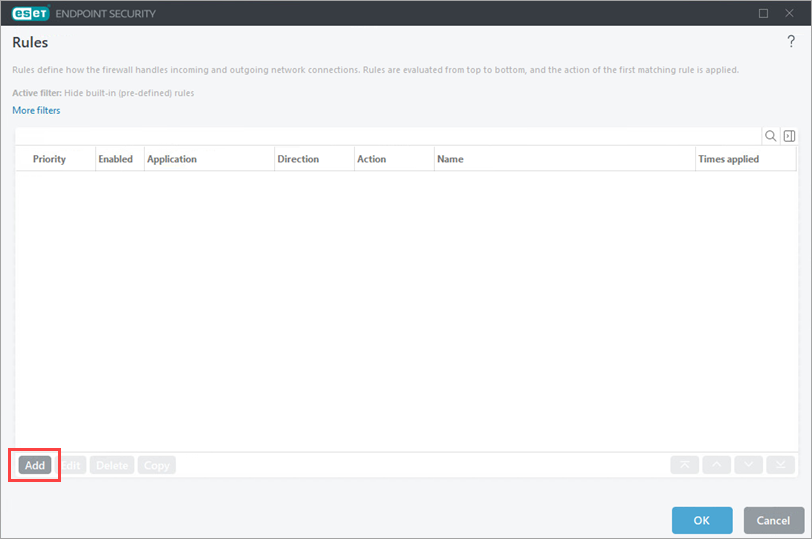Sort rules by the Priority column header

pos(49,159)
